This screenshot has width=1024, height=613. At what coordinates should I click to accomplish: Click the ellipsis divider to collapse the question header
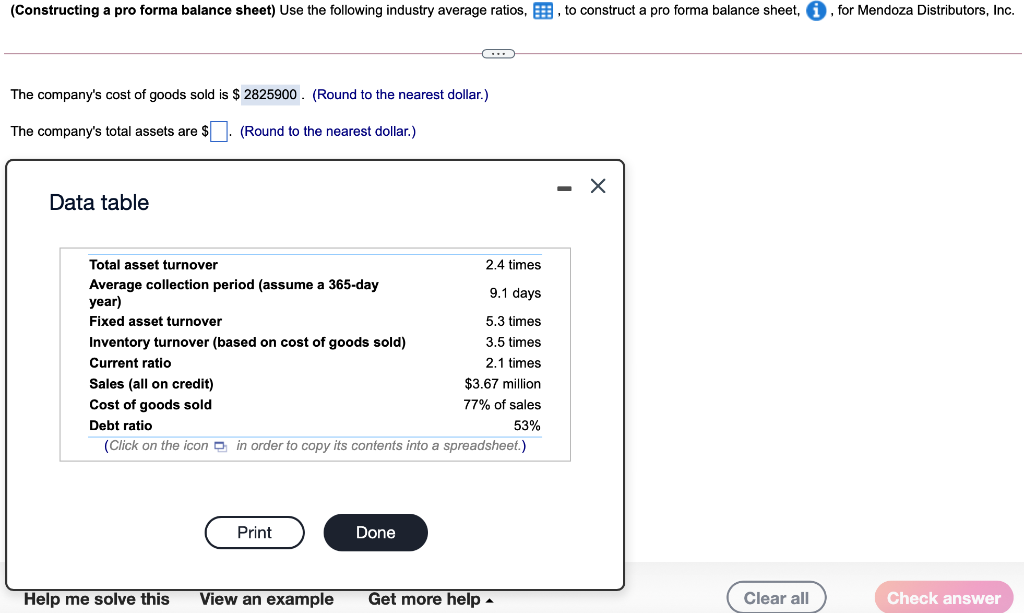pyautogui.click(x=498, y=53)
